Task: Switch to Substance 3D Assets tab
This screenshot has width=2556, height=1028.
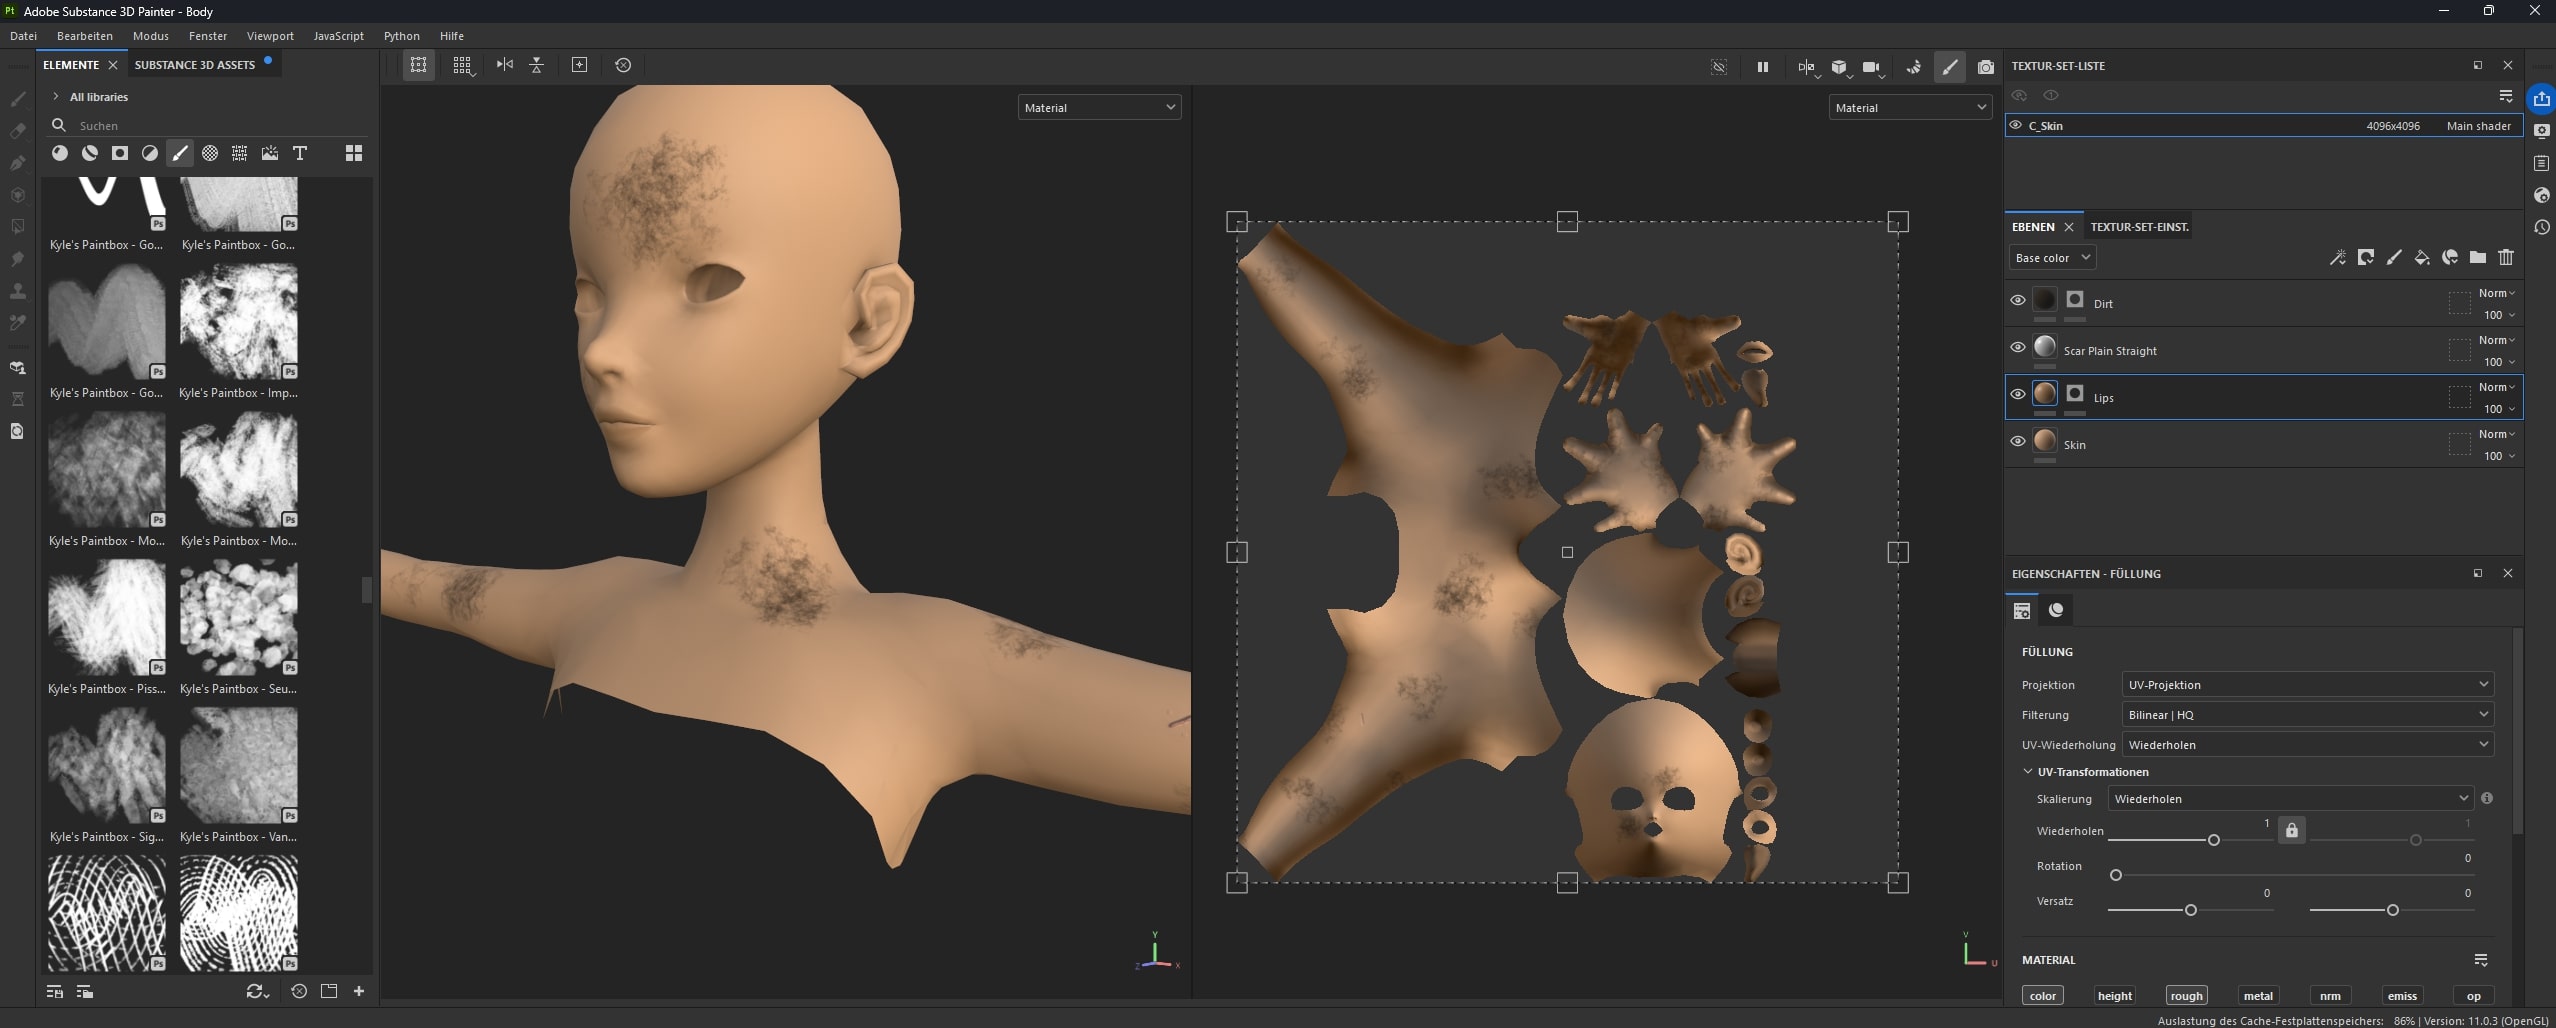Action: (x=195, y=65)
